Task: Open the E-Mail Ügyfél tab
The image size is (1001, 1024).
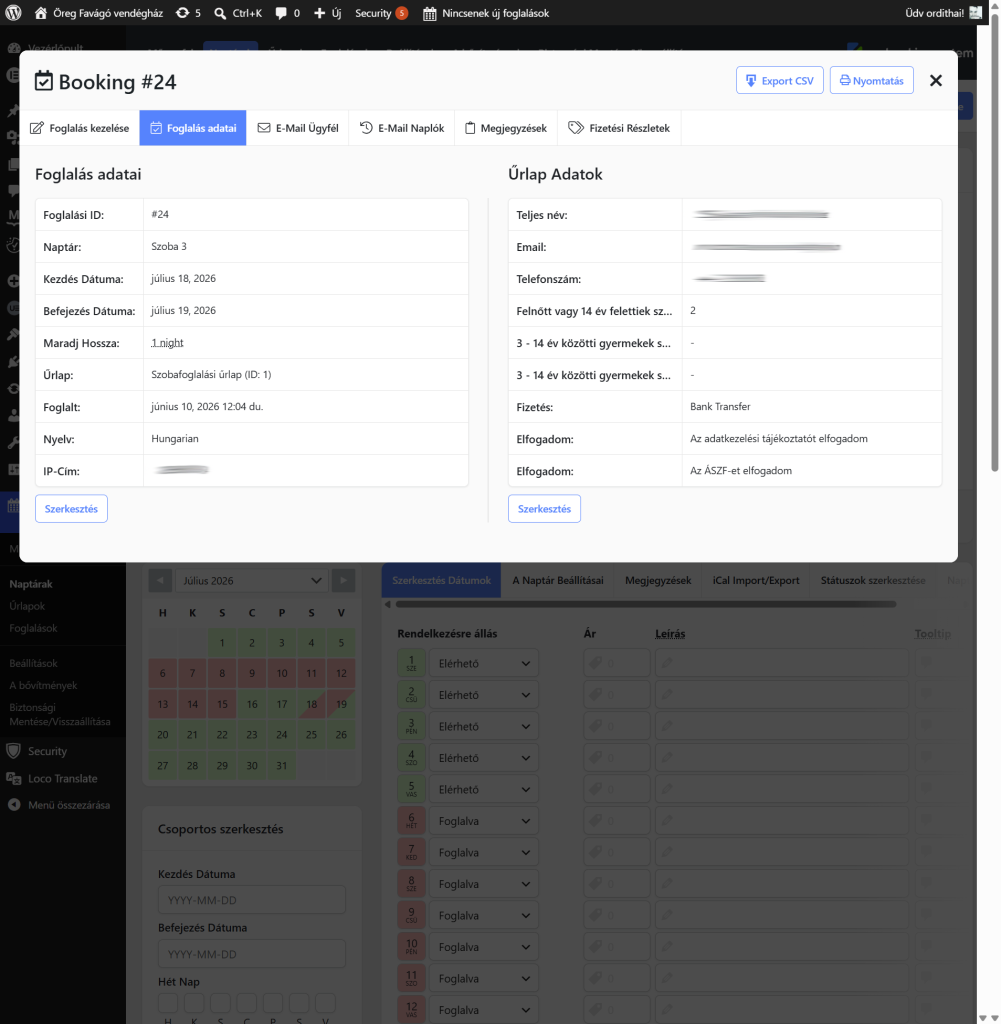Action: 298,128
